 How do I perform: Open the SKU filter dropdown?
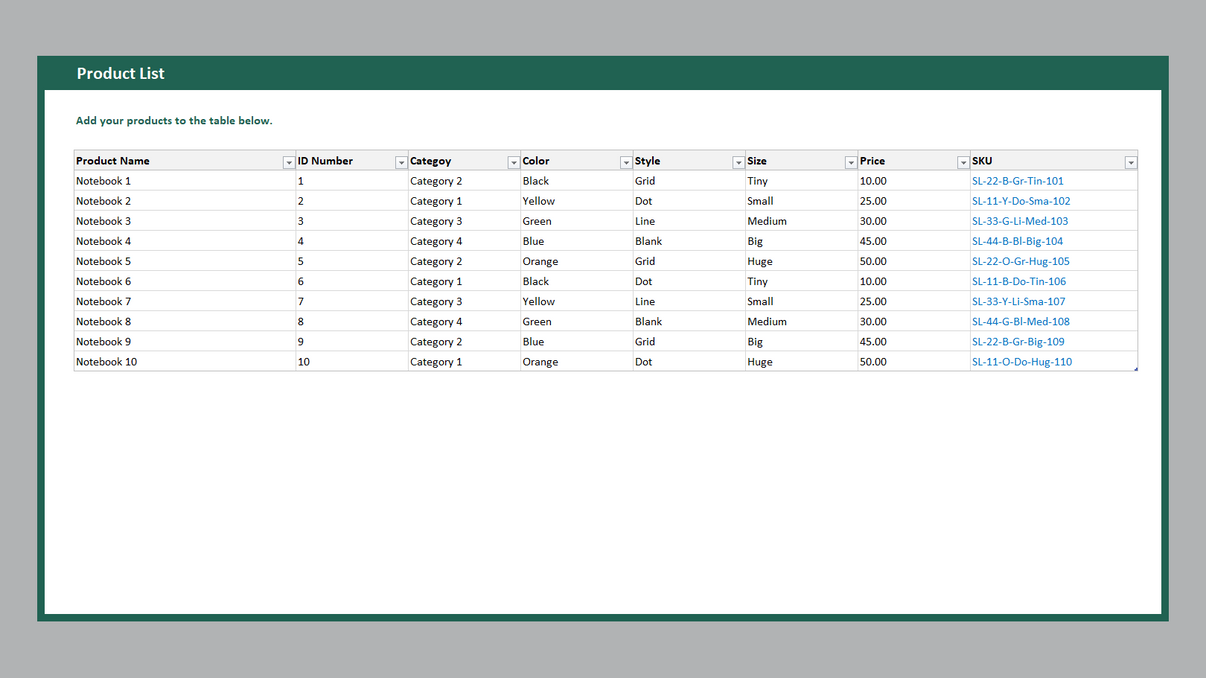1130,161
